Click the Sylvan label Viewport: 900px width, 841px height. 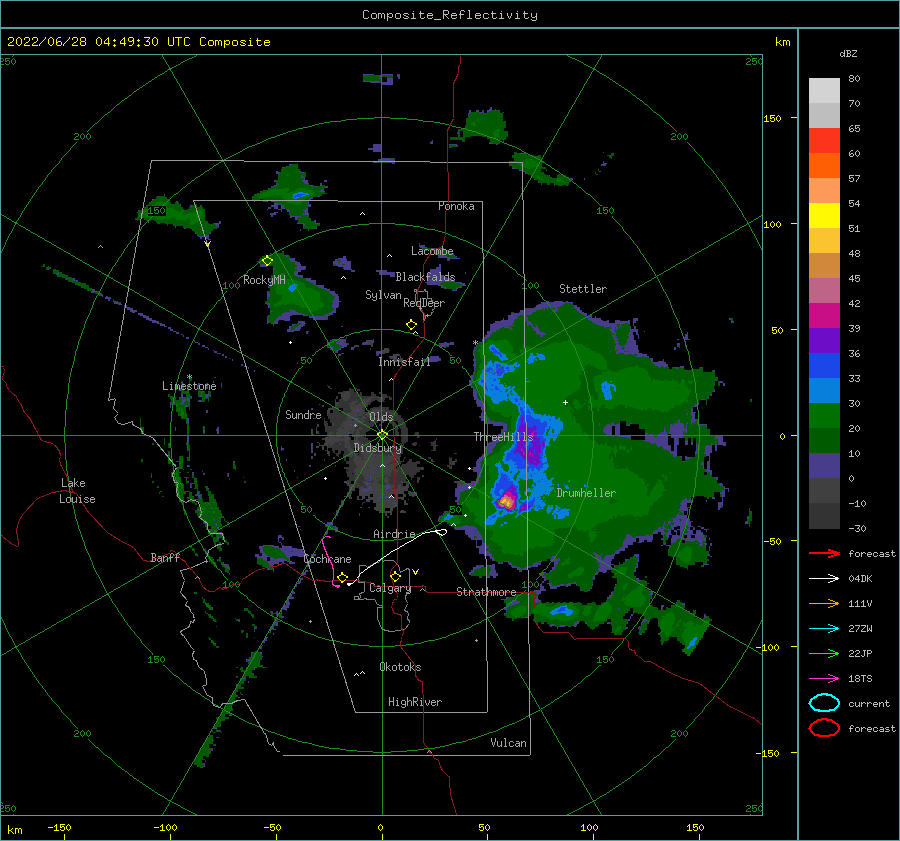coord(383,294)
